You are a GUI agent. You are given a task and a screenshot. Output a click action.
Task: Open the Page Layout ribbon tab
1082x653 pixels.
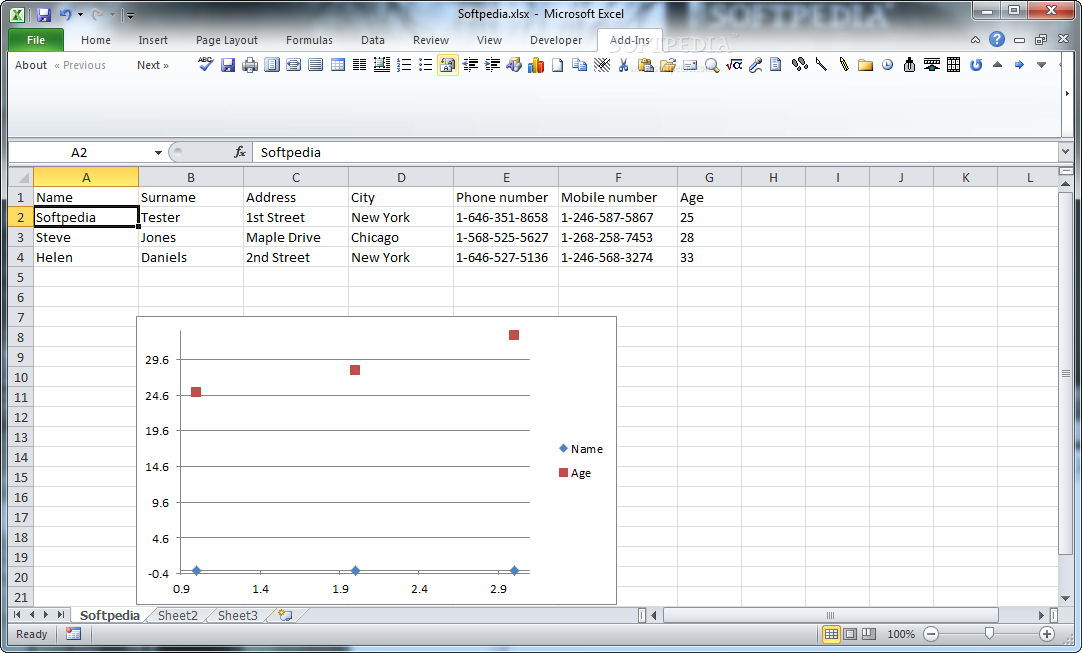[x=226, y=40]
